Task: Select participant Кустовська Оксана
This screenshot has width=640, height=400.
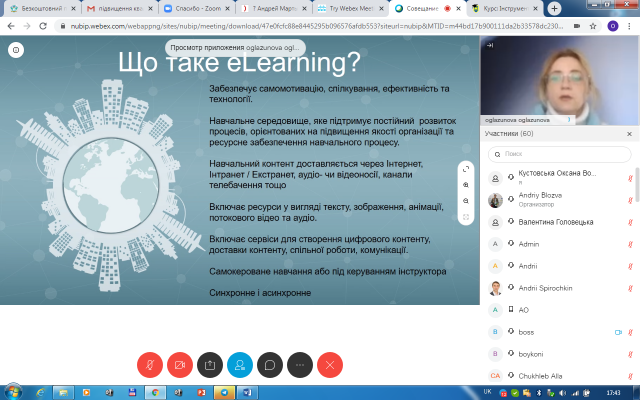Action: 559,178
